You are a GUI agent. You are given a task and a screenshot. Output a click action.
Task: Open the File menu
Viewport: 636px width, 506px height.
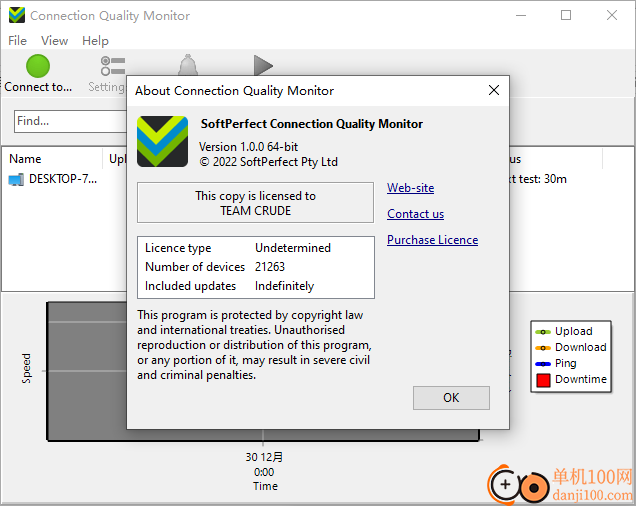(17, 41)
